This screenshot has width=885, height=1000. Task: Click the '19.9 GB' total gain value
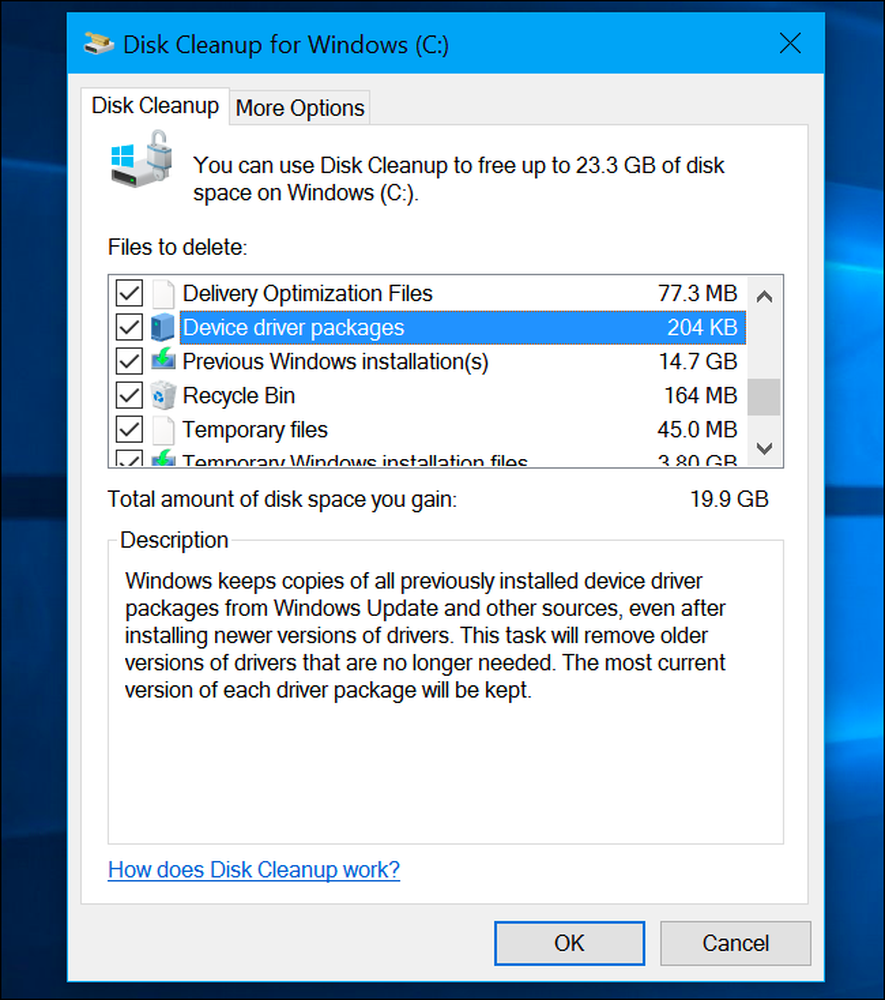tap(729, 499)
